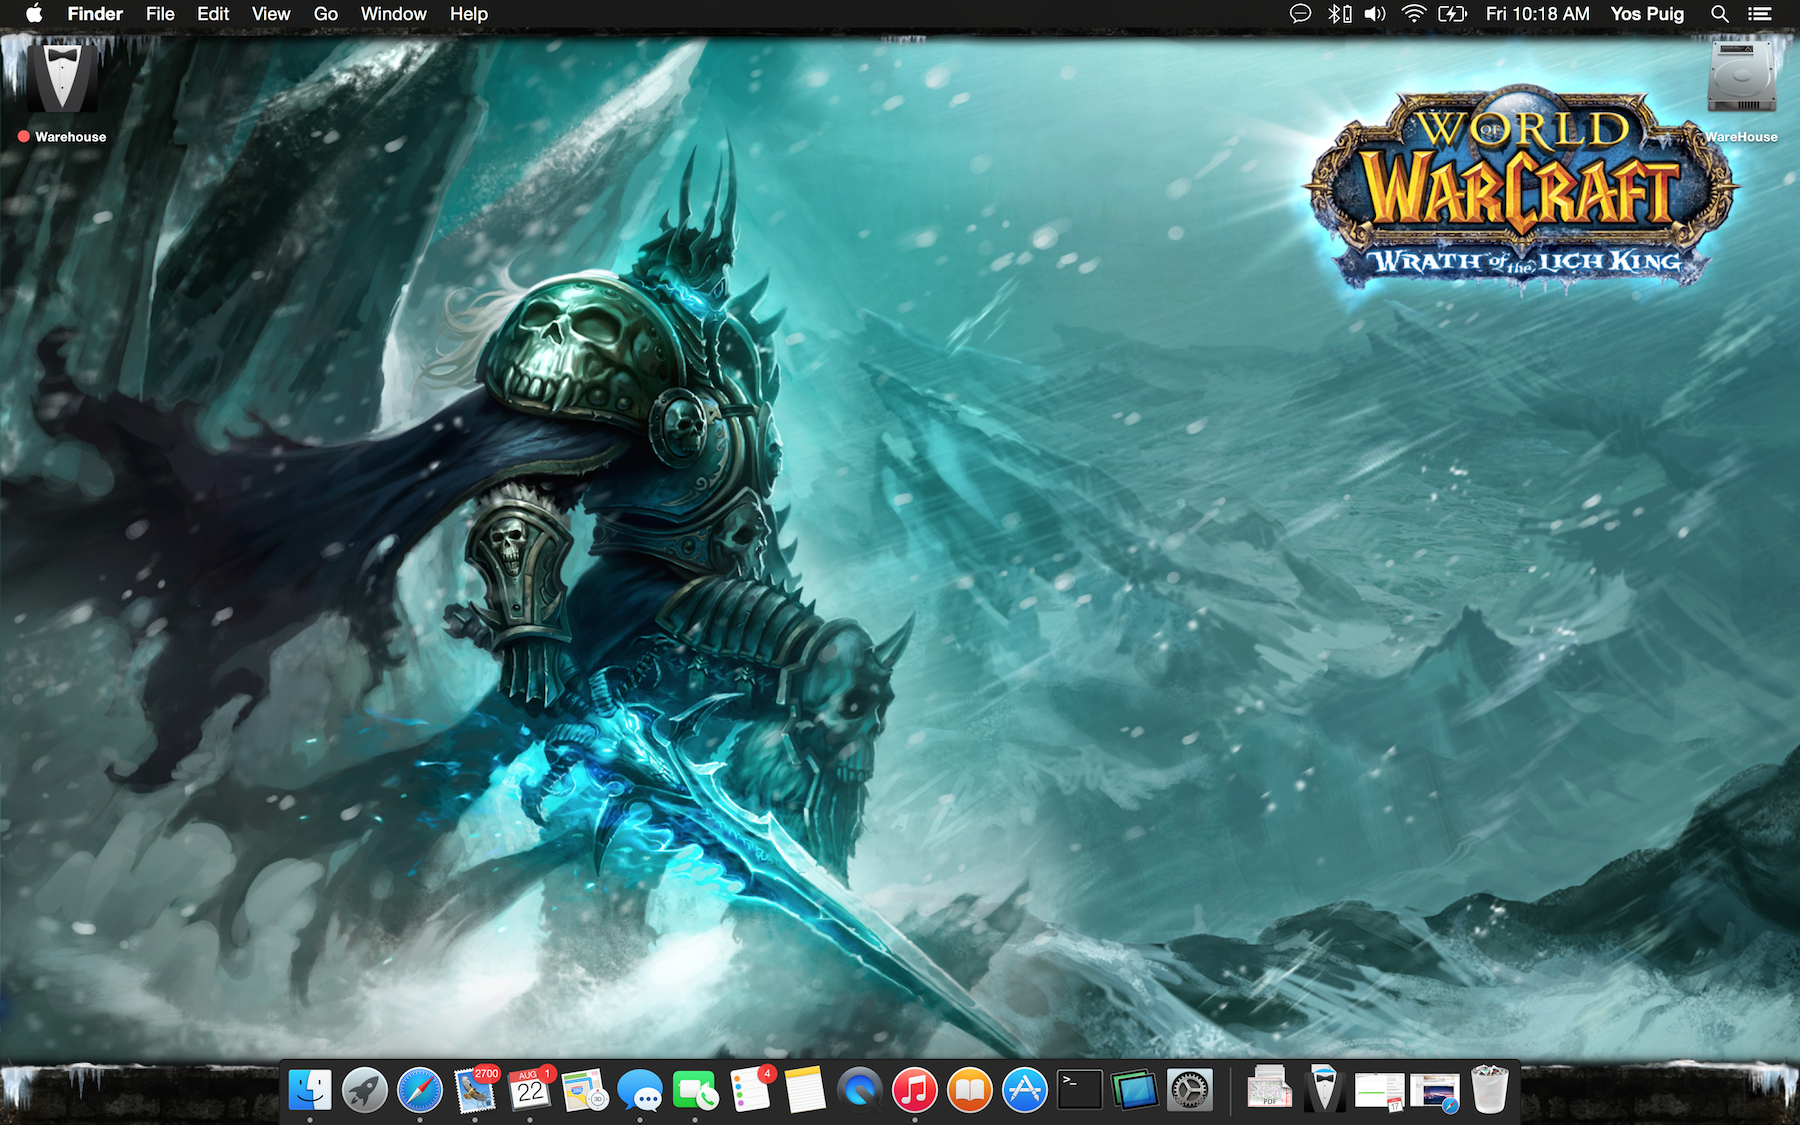Select WareHouse hard drive on desktop
The width and height of the screenshot is (1800, 1125).
coord(1742,76)
